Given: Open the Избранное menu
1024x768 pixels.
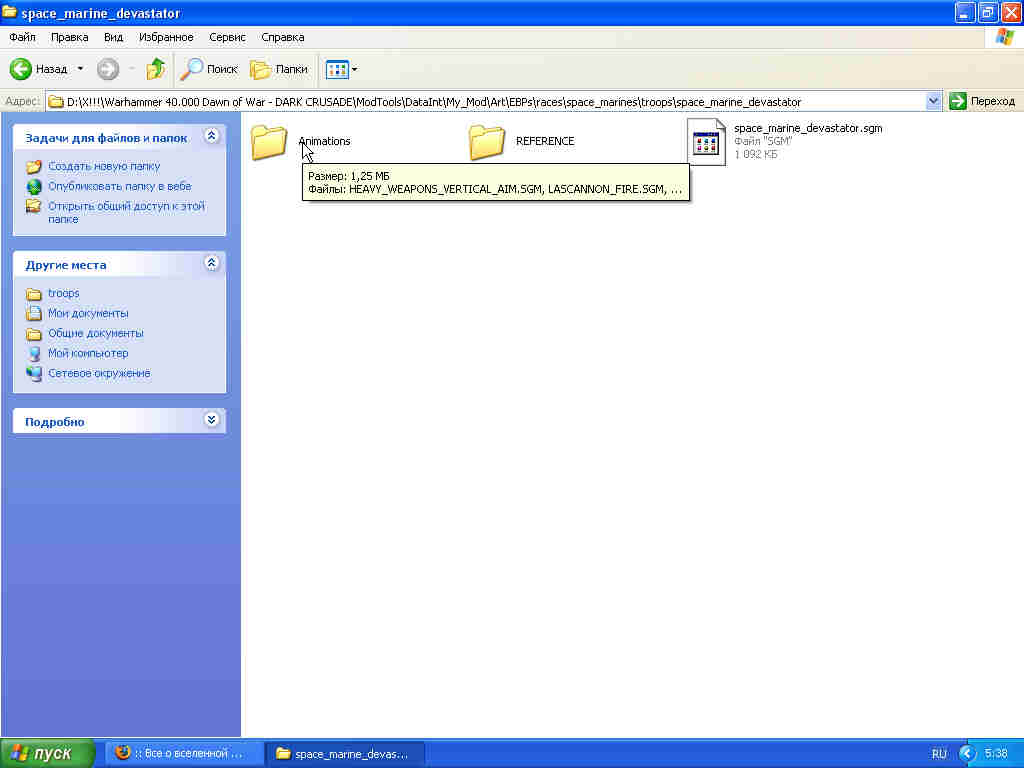Looking at the screenshot, I should pyautogui.click(x=166, y=37).
